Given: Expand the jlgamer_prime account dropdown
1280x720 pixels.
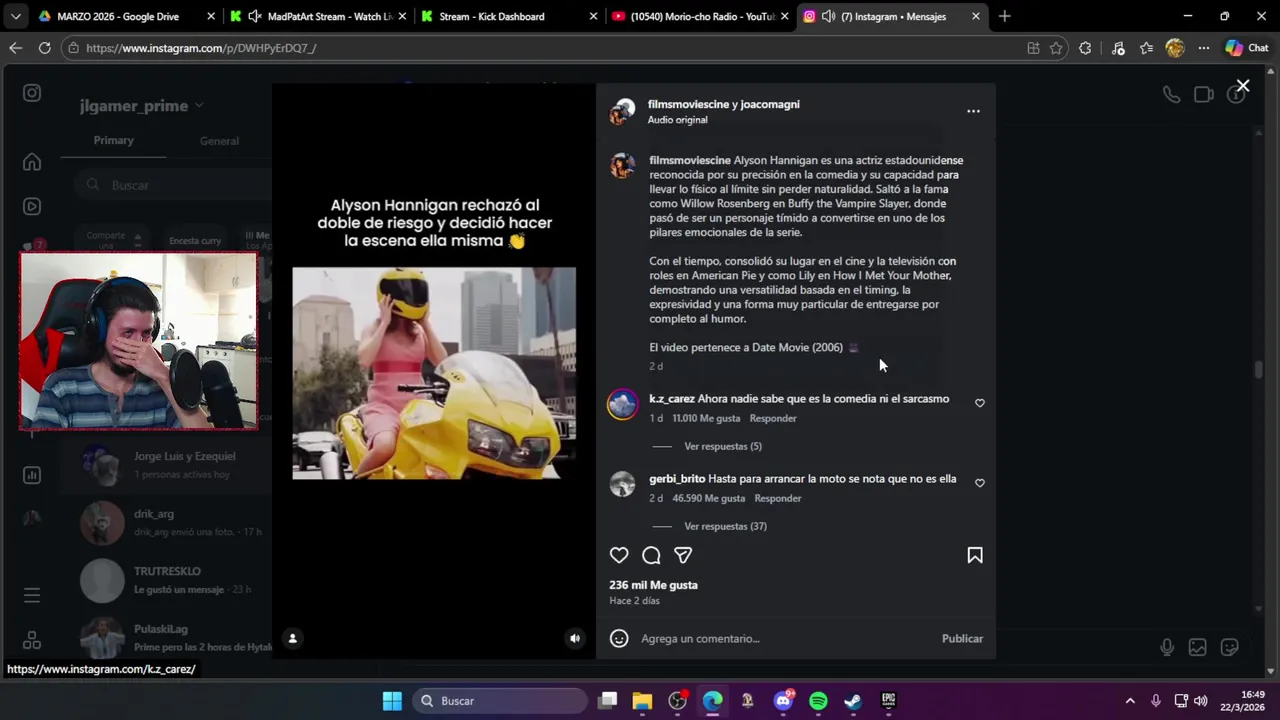Looking at the screenshot, I should click(142, 106).
